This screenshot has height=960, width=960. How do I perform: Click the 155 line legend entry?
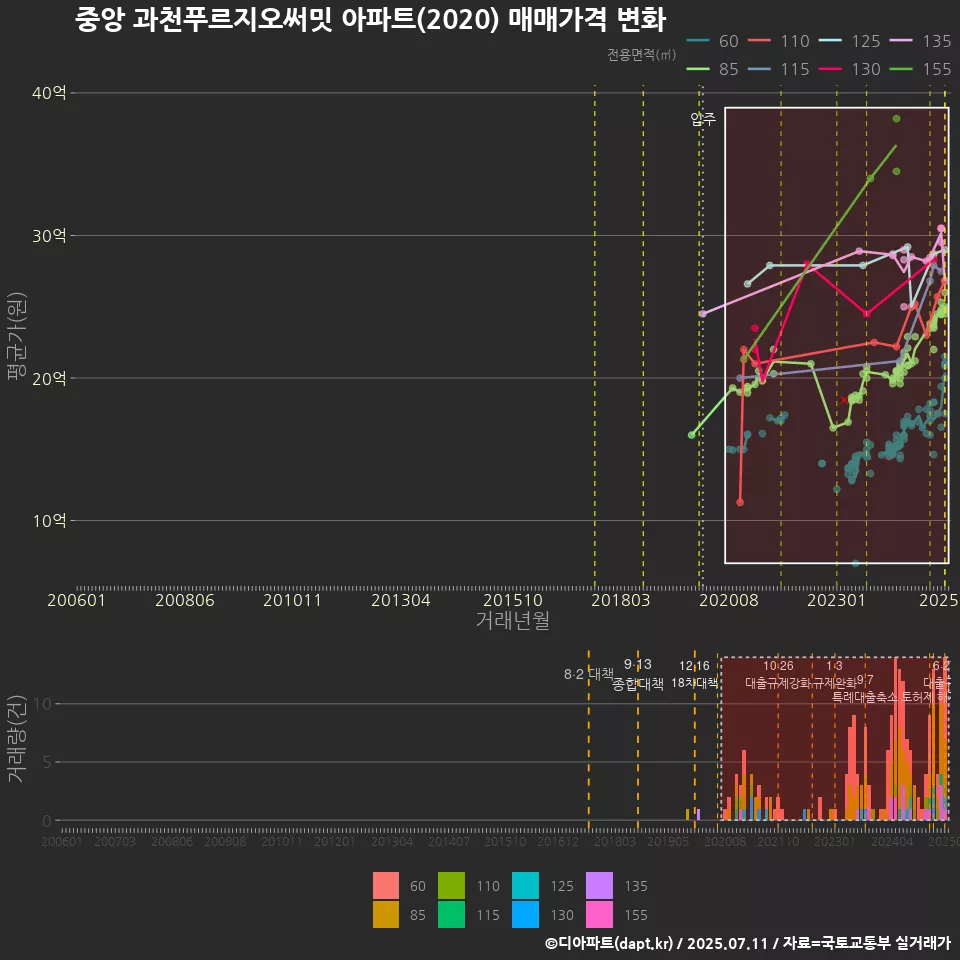pyautogui.click(x=921, y=69)
